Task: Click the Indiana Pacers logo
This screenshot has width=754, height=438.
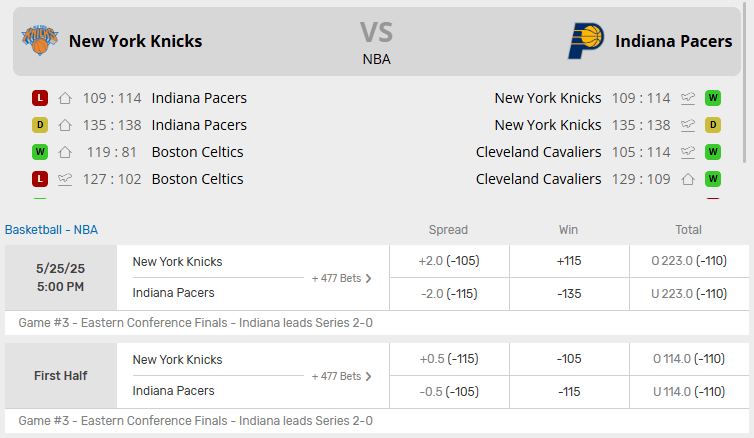Action: (586, 41)
